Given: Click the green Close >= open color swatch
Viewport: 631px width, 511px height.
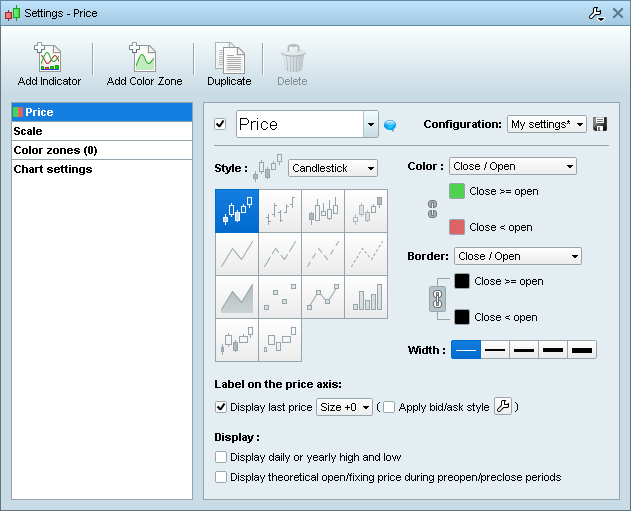Looking at the screenshot, I should (457, 191).
